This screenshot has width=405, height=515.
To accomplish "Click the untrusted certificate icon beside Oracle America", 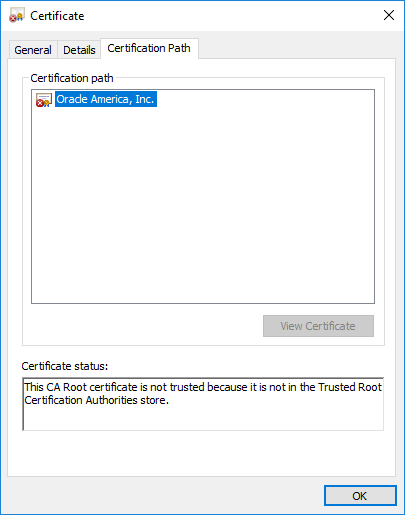I will (x=44, y=100).
